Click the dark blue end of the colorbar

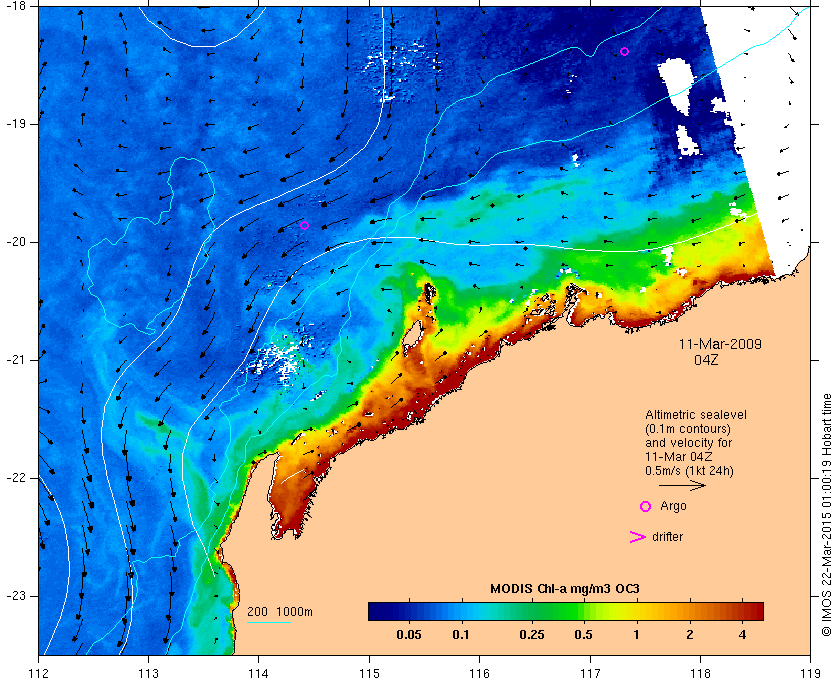point(378,611)
